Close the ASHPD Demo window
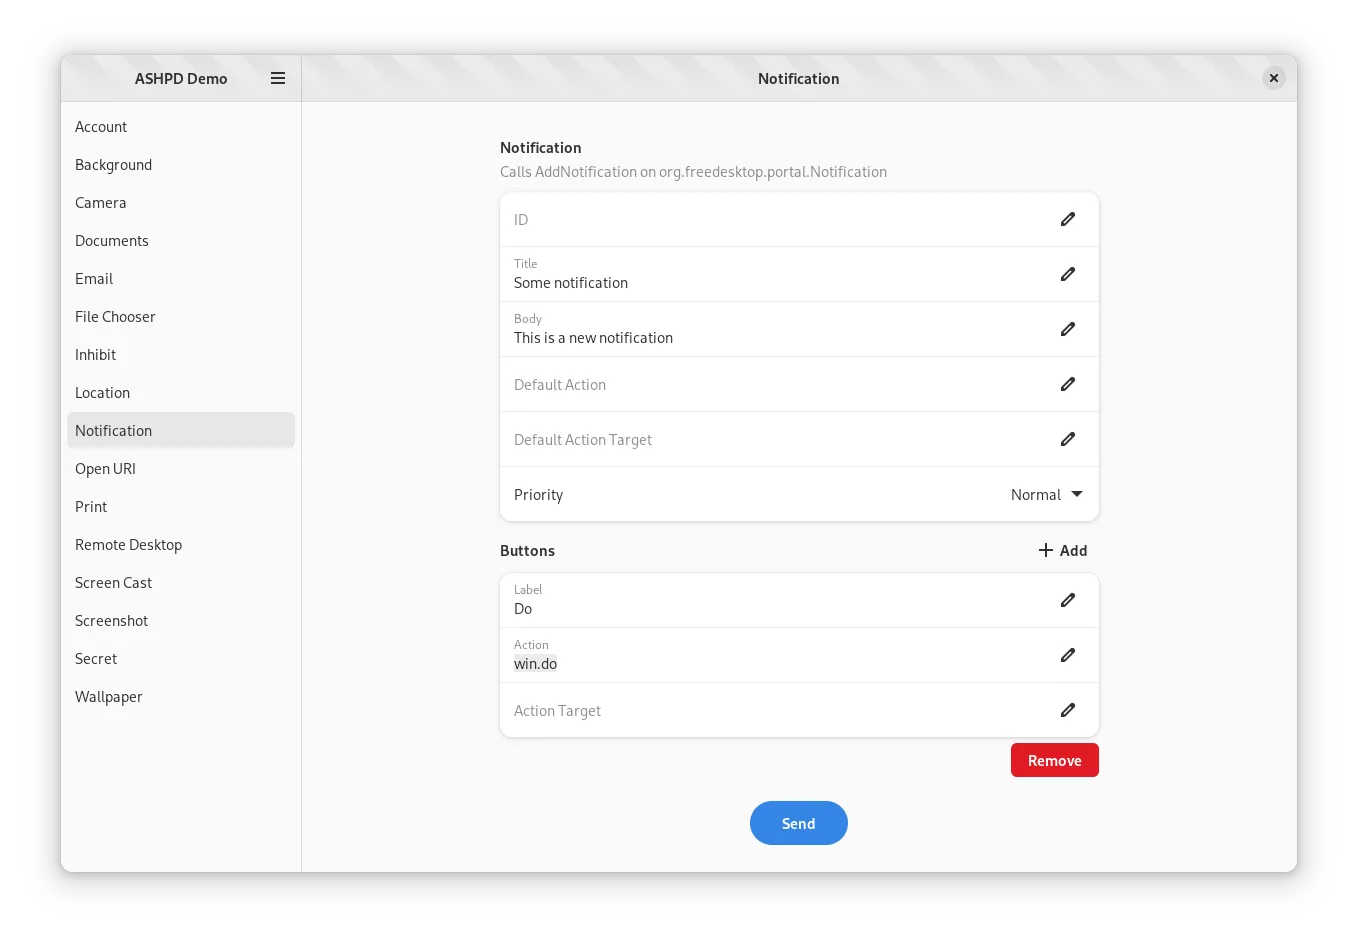The width and height of the screenshot is (1358, 939). (x=1273, y=78)
